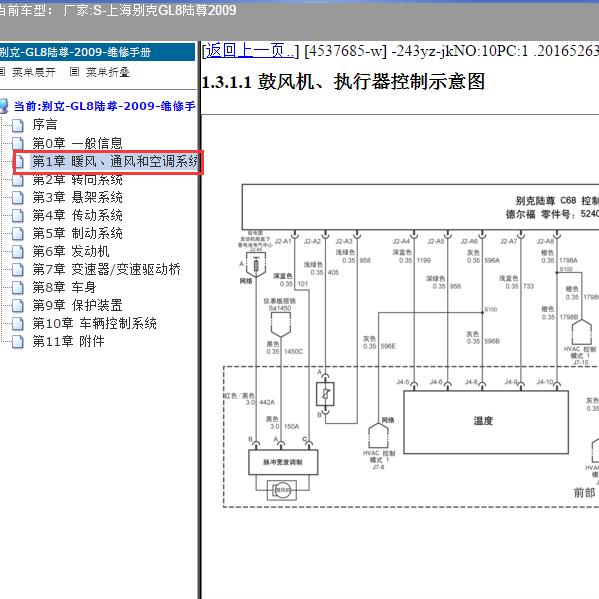Click the 别克陆尊 C68 控制 module box
Image resolution: width=599 pixels, height=599 pixels.
420,207
